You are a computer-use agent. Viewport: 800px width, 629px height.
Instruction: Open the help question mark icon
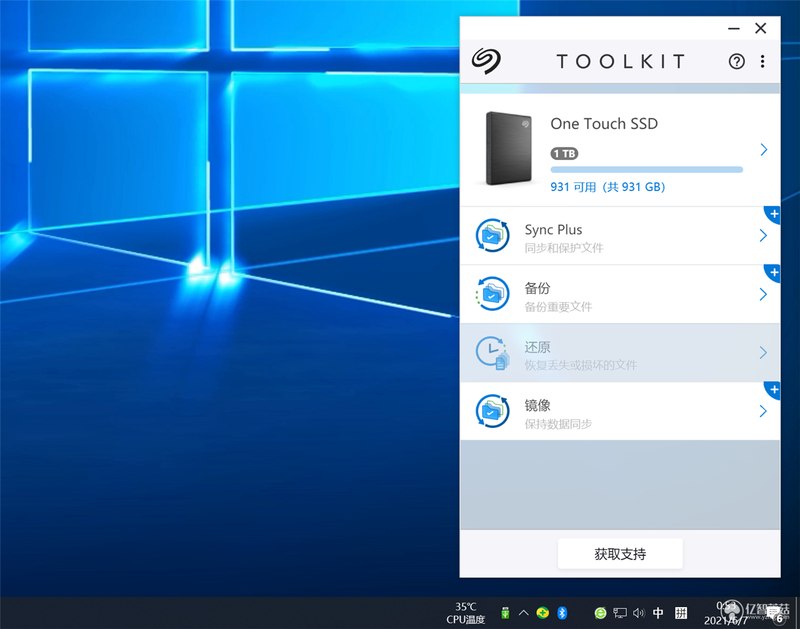pos(736,62)
